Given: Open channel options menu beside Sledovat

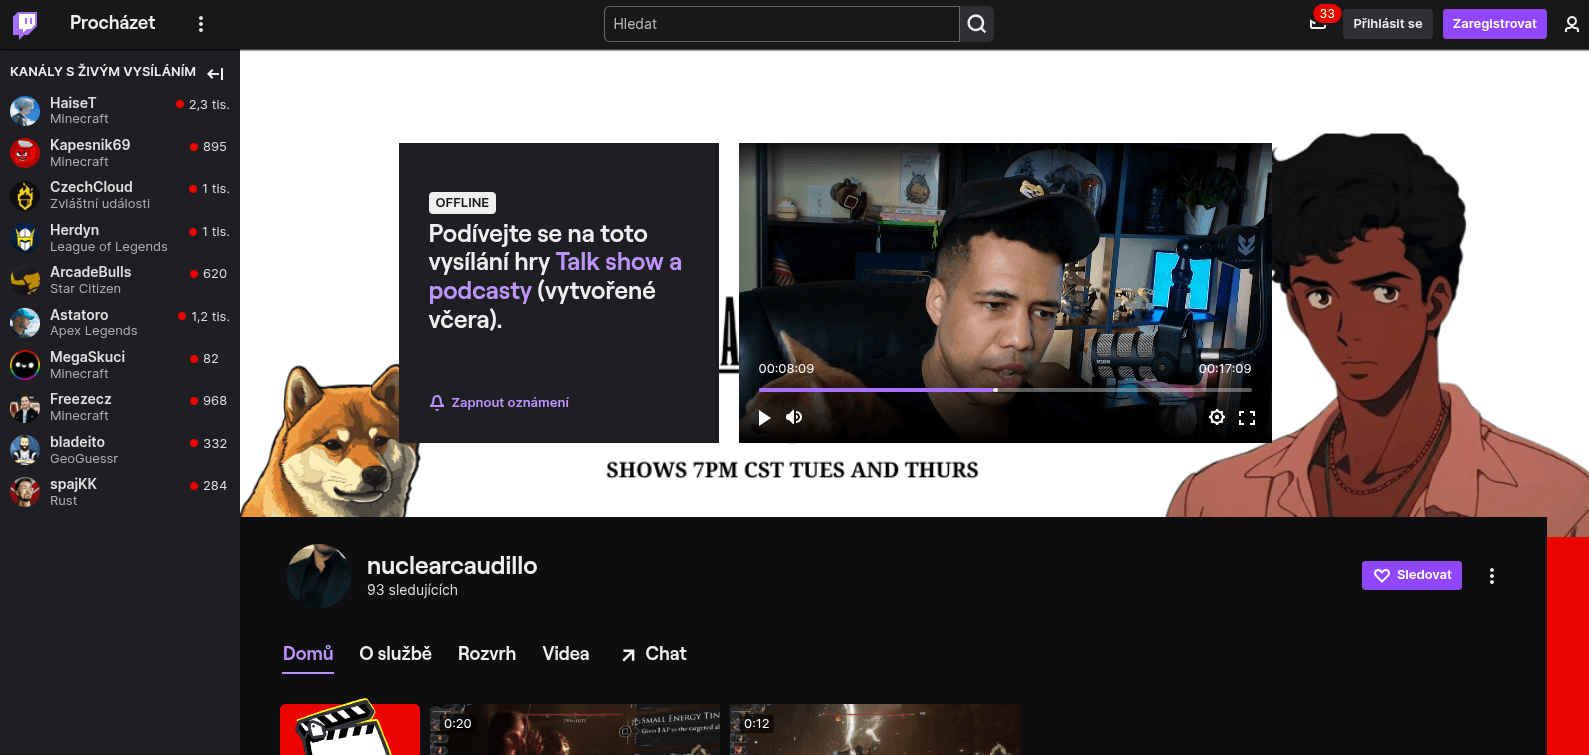Looking at the screenshot, I should pos(1491,576).
